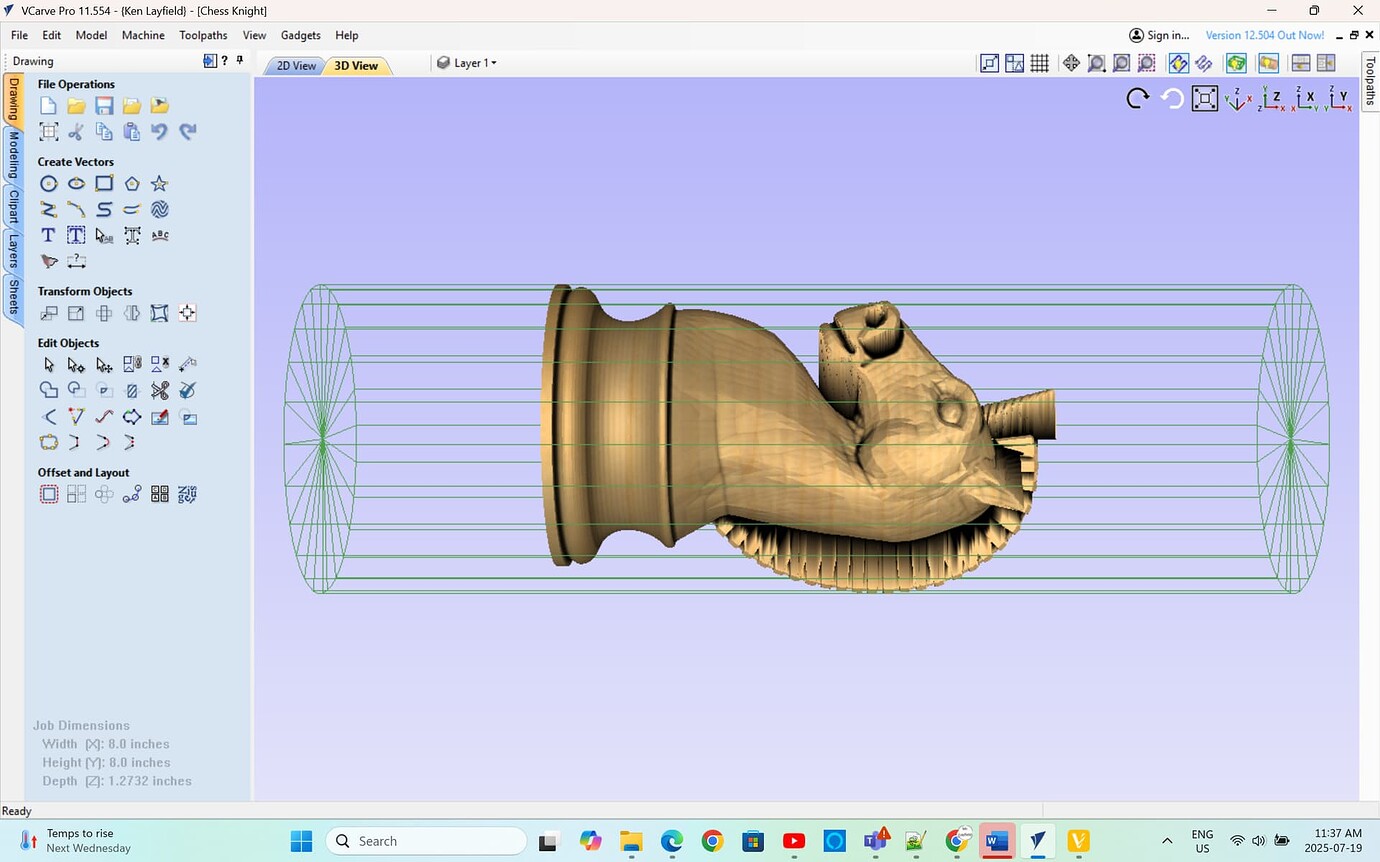Open the Offset Vectors tool

48,493
